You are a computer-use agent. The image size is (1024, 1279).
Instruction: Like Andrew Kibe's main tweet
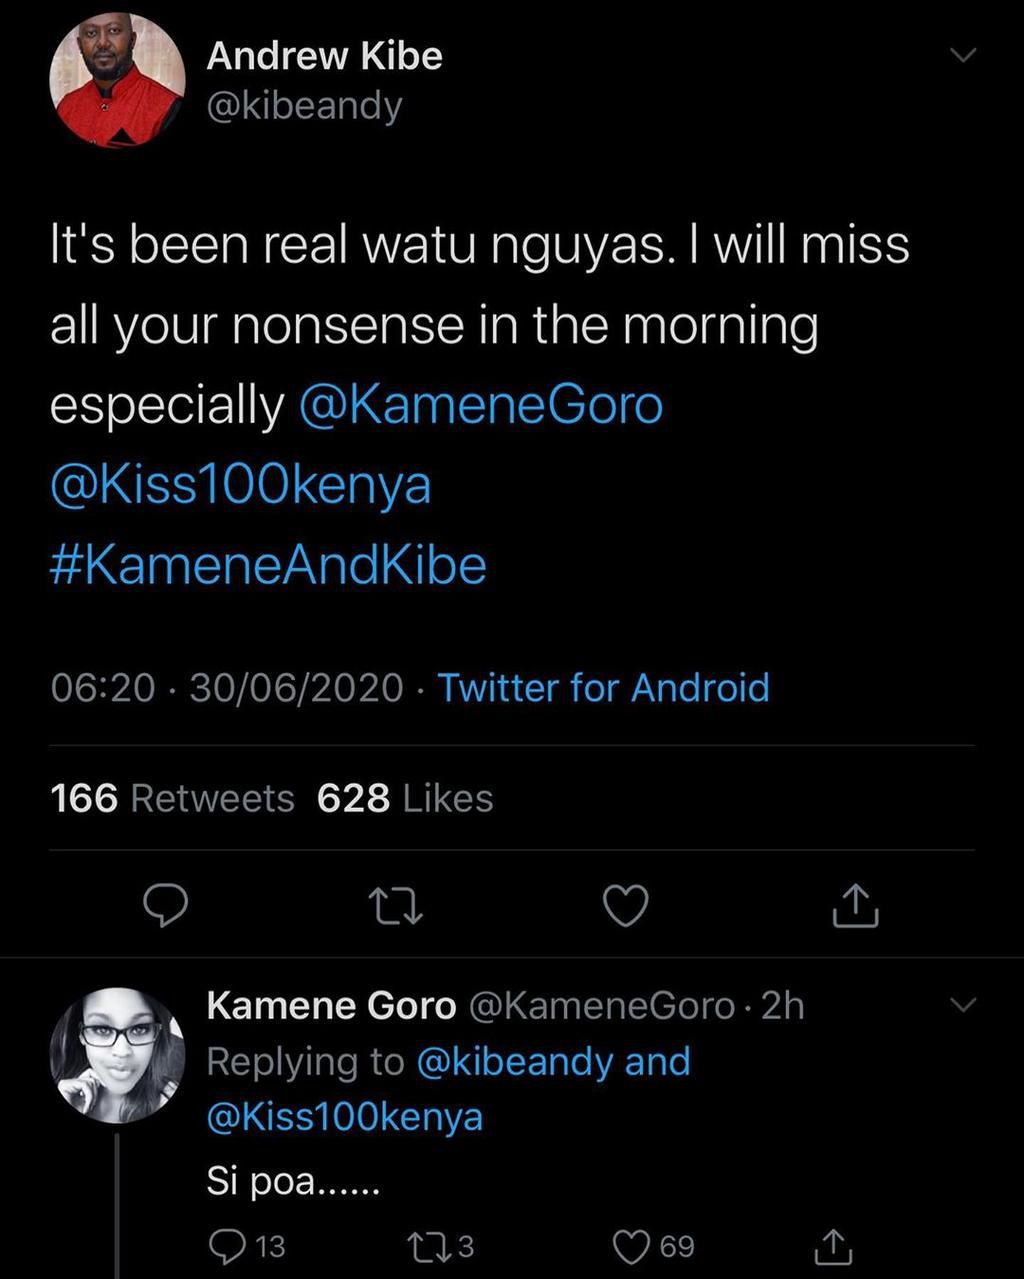pyautogui.click(x=628, y=906)
